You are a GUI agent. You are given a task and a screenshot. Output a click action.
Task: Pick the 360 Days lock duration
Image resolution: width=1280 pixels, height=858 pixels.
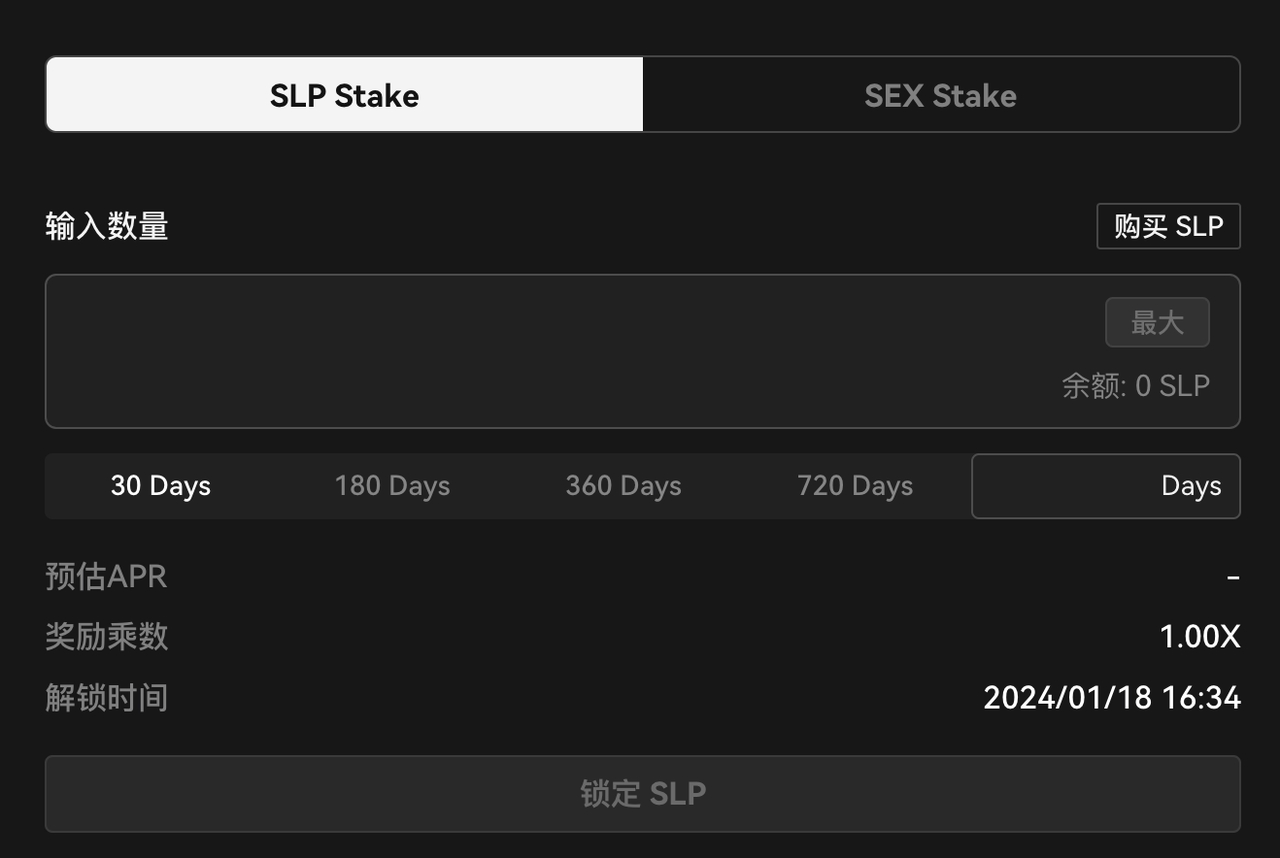(x=623, y=486)
